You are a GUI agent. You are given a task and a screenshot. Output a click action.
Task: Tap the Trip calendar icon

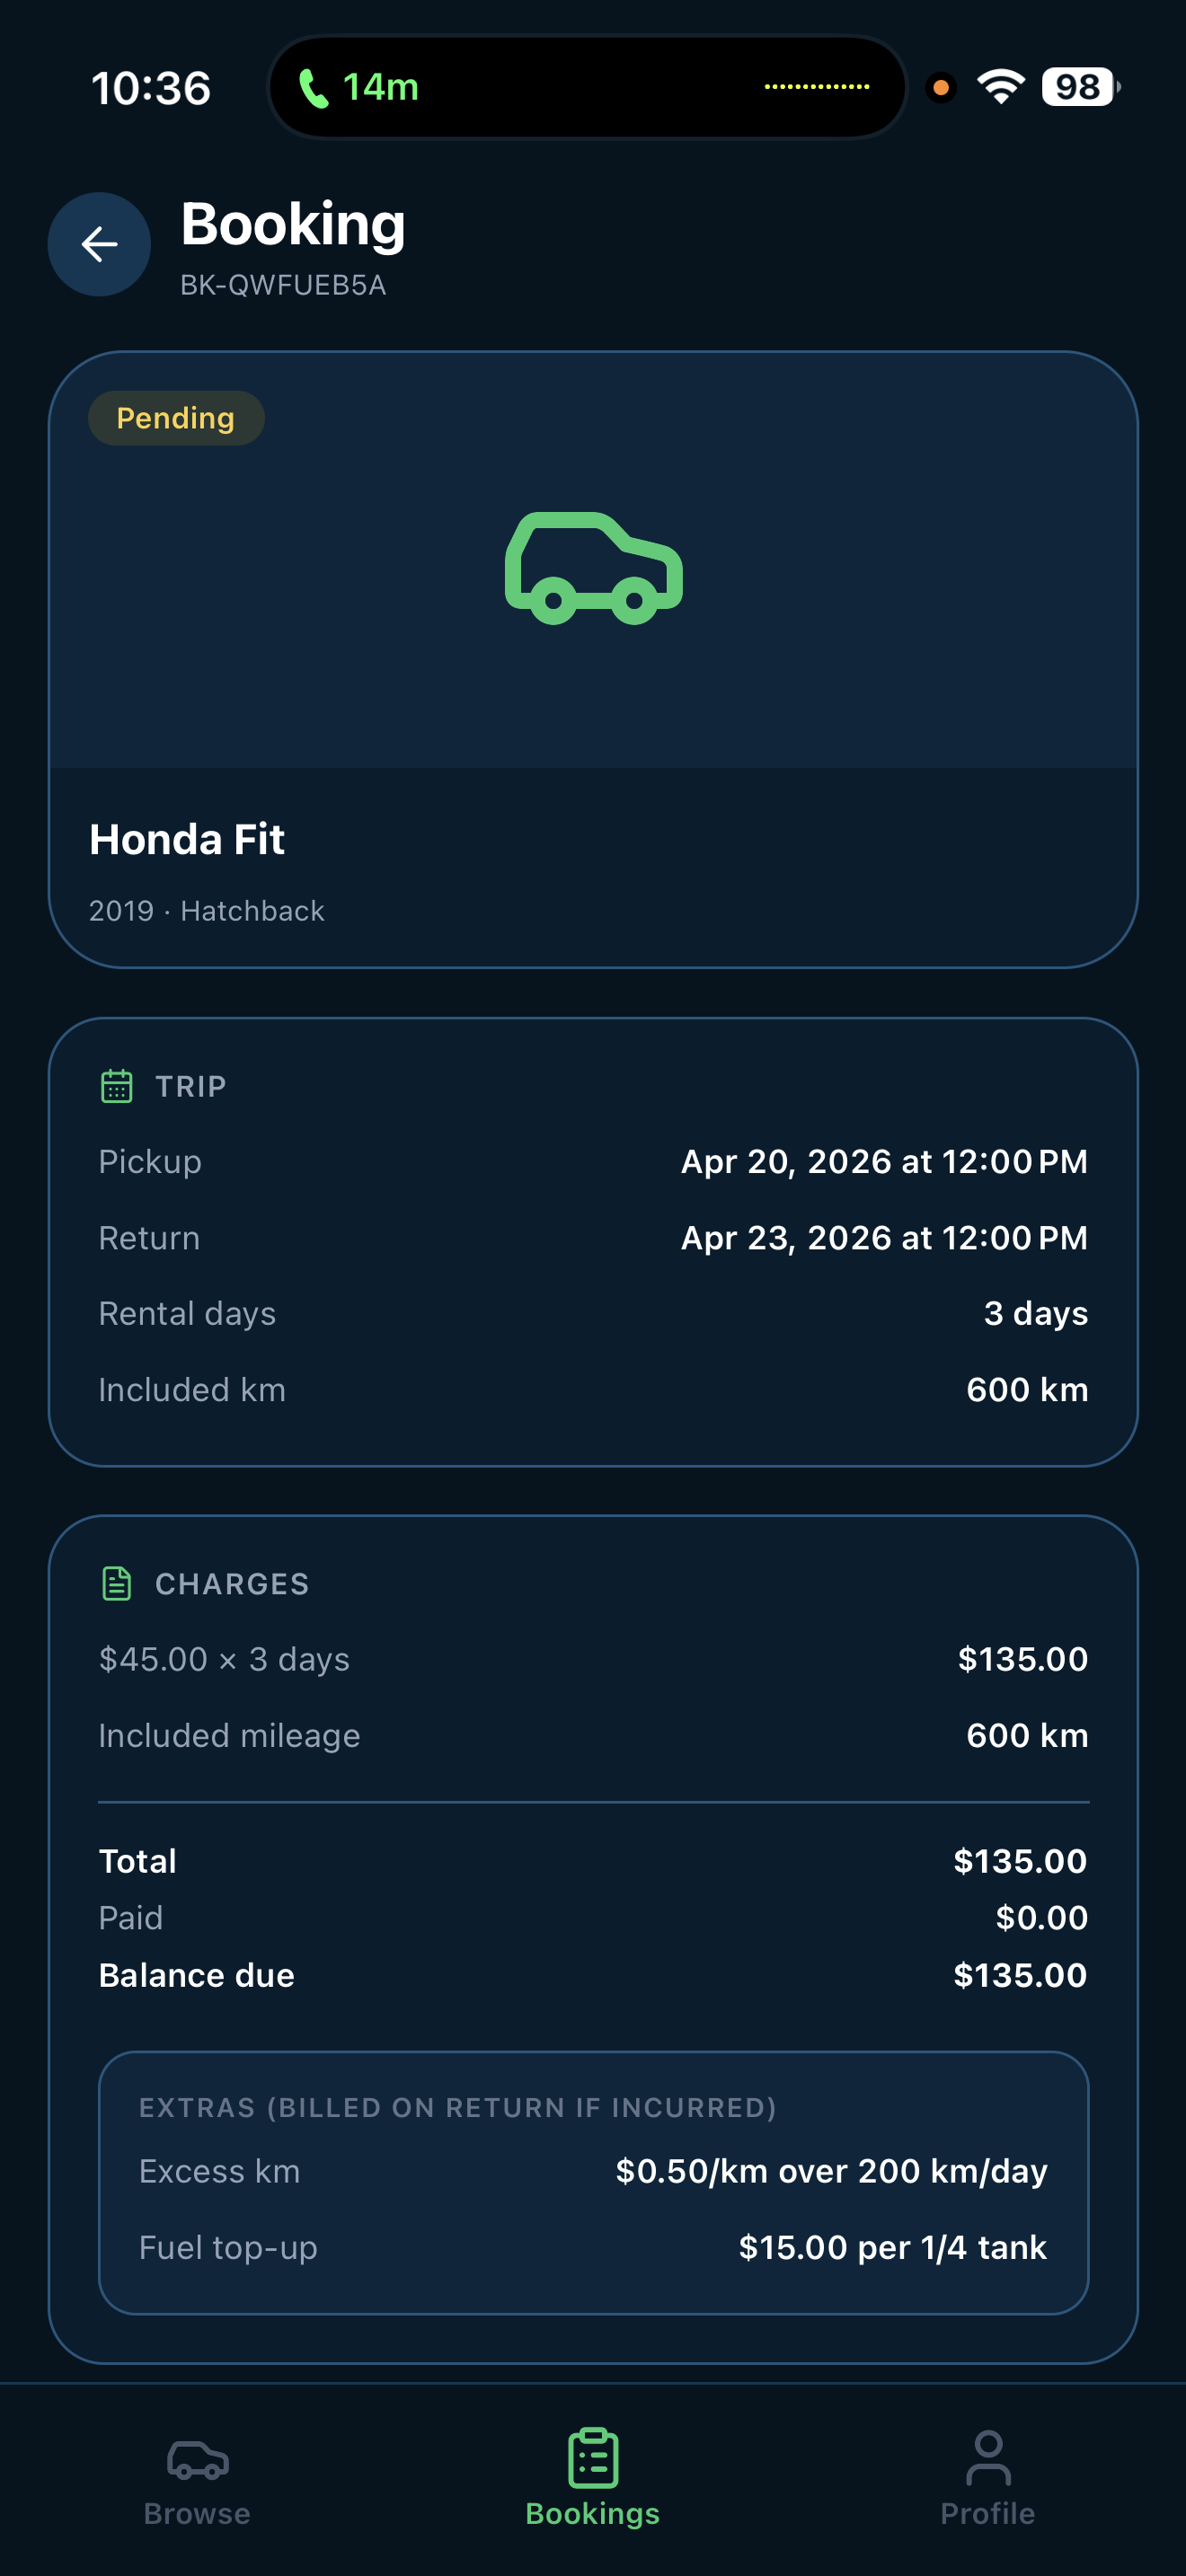(117, 1086)
